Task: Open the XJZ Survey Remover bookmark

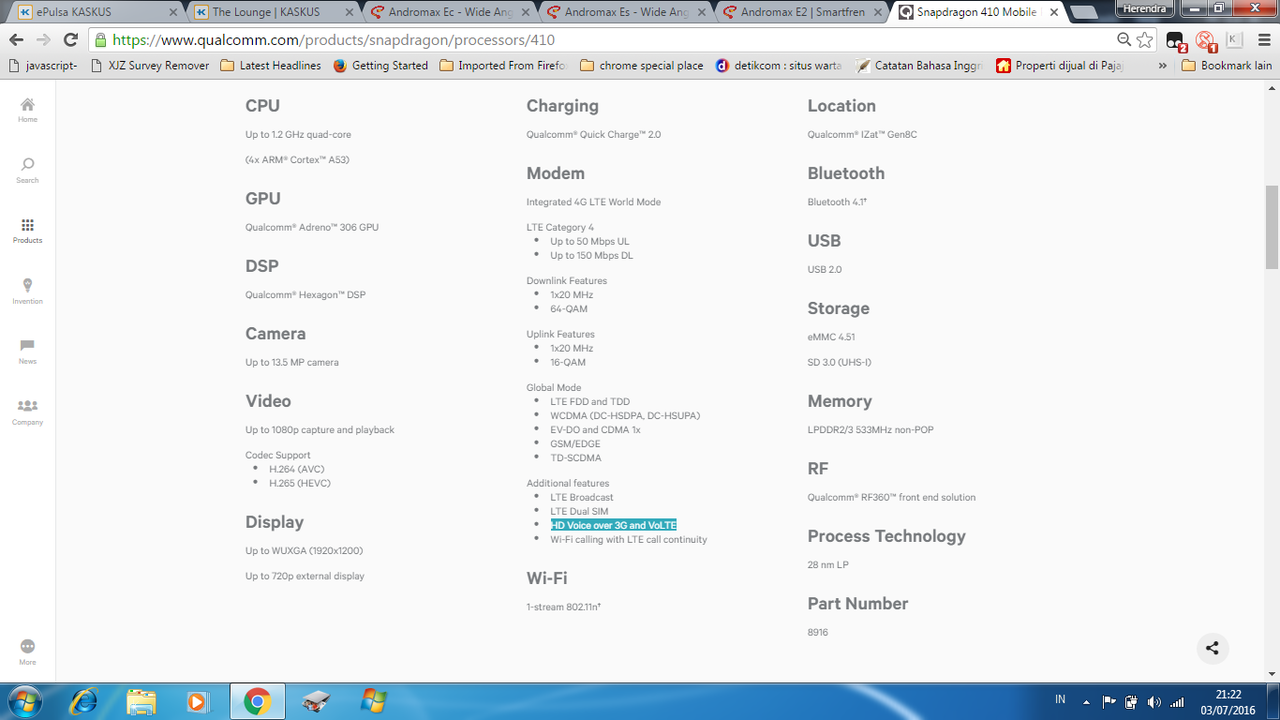Action: [x=150, y=65]
